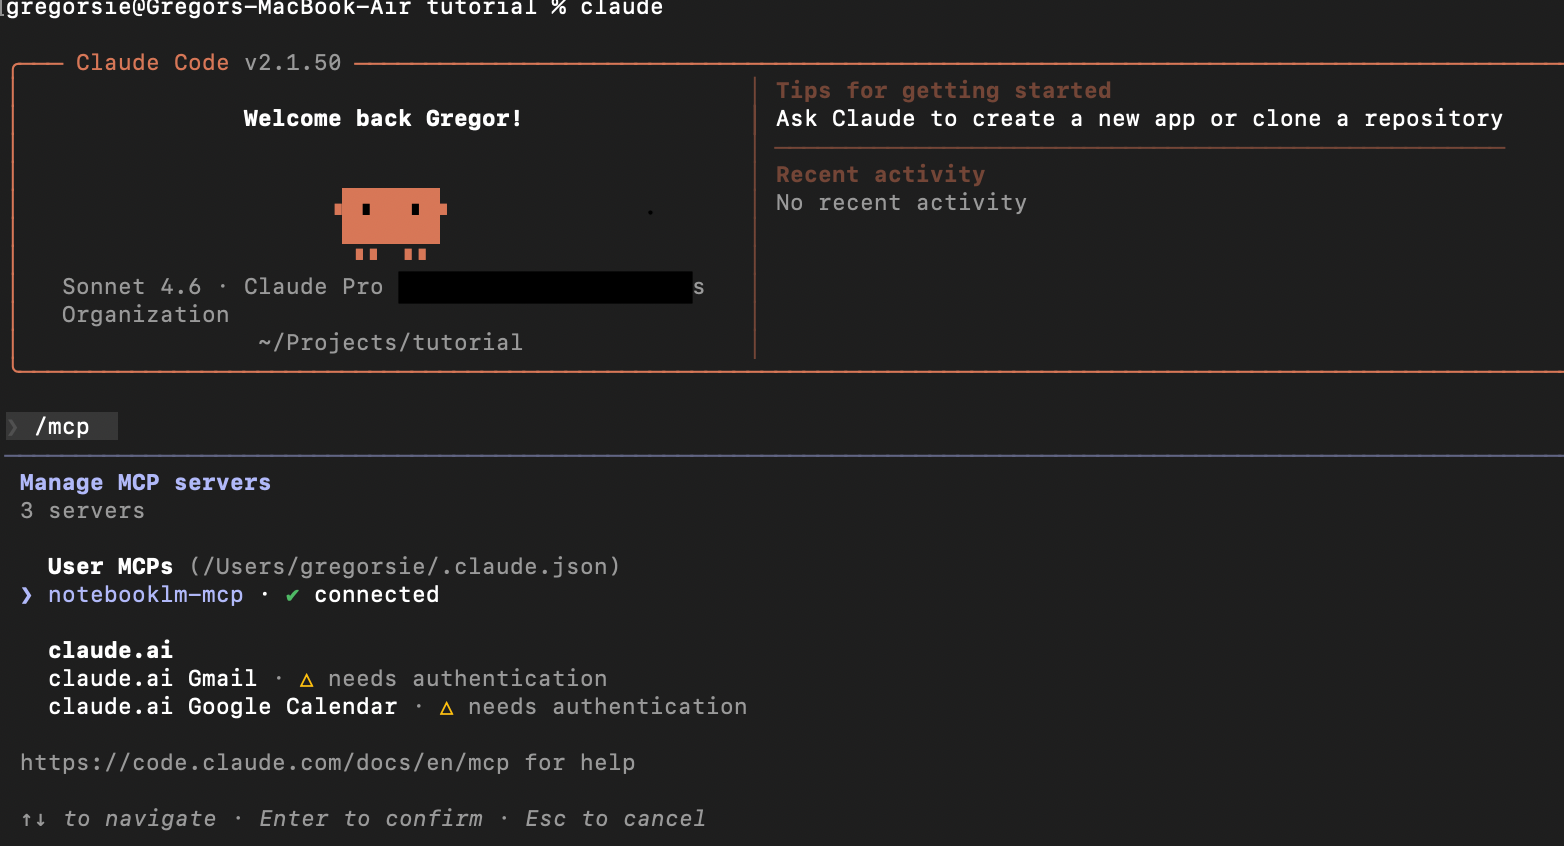Enable authentication for claude.ai Gmail
1564x846 pixels.
[x=152, y=678]
